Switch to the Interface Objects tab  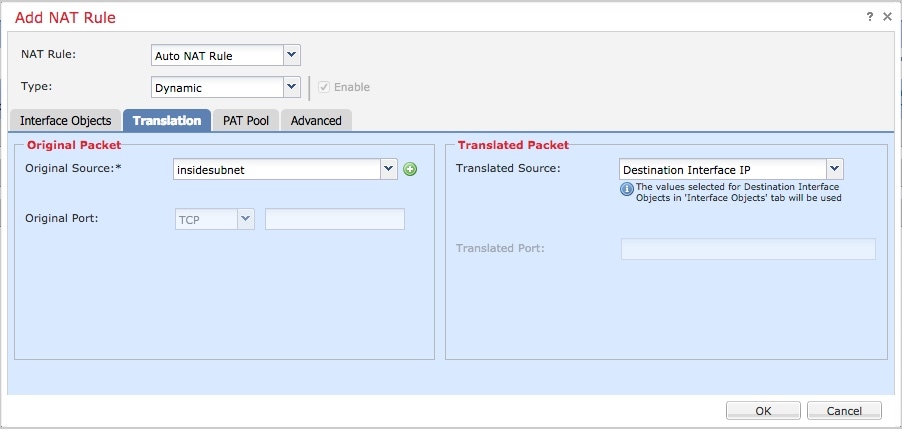pos(66,121)
